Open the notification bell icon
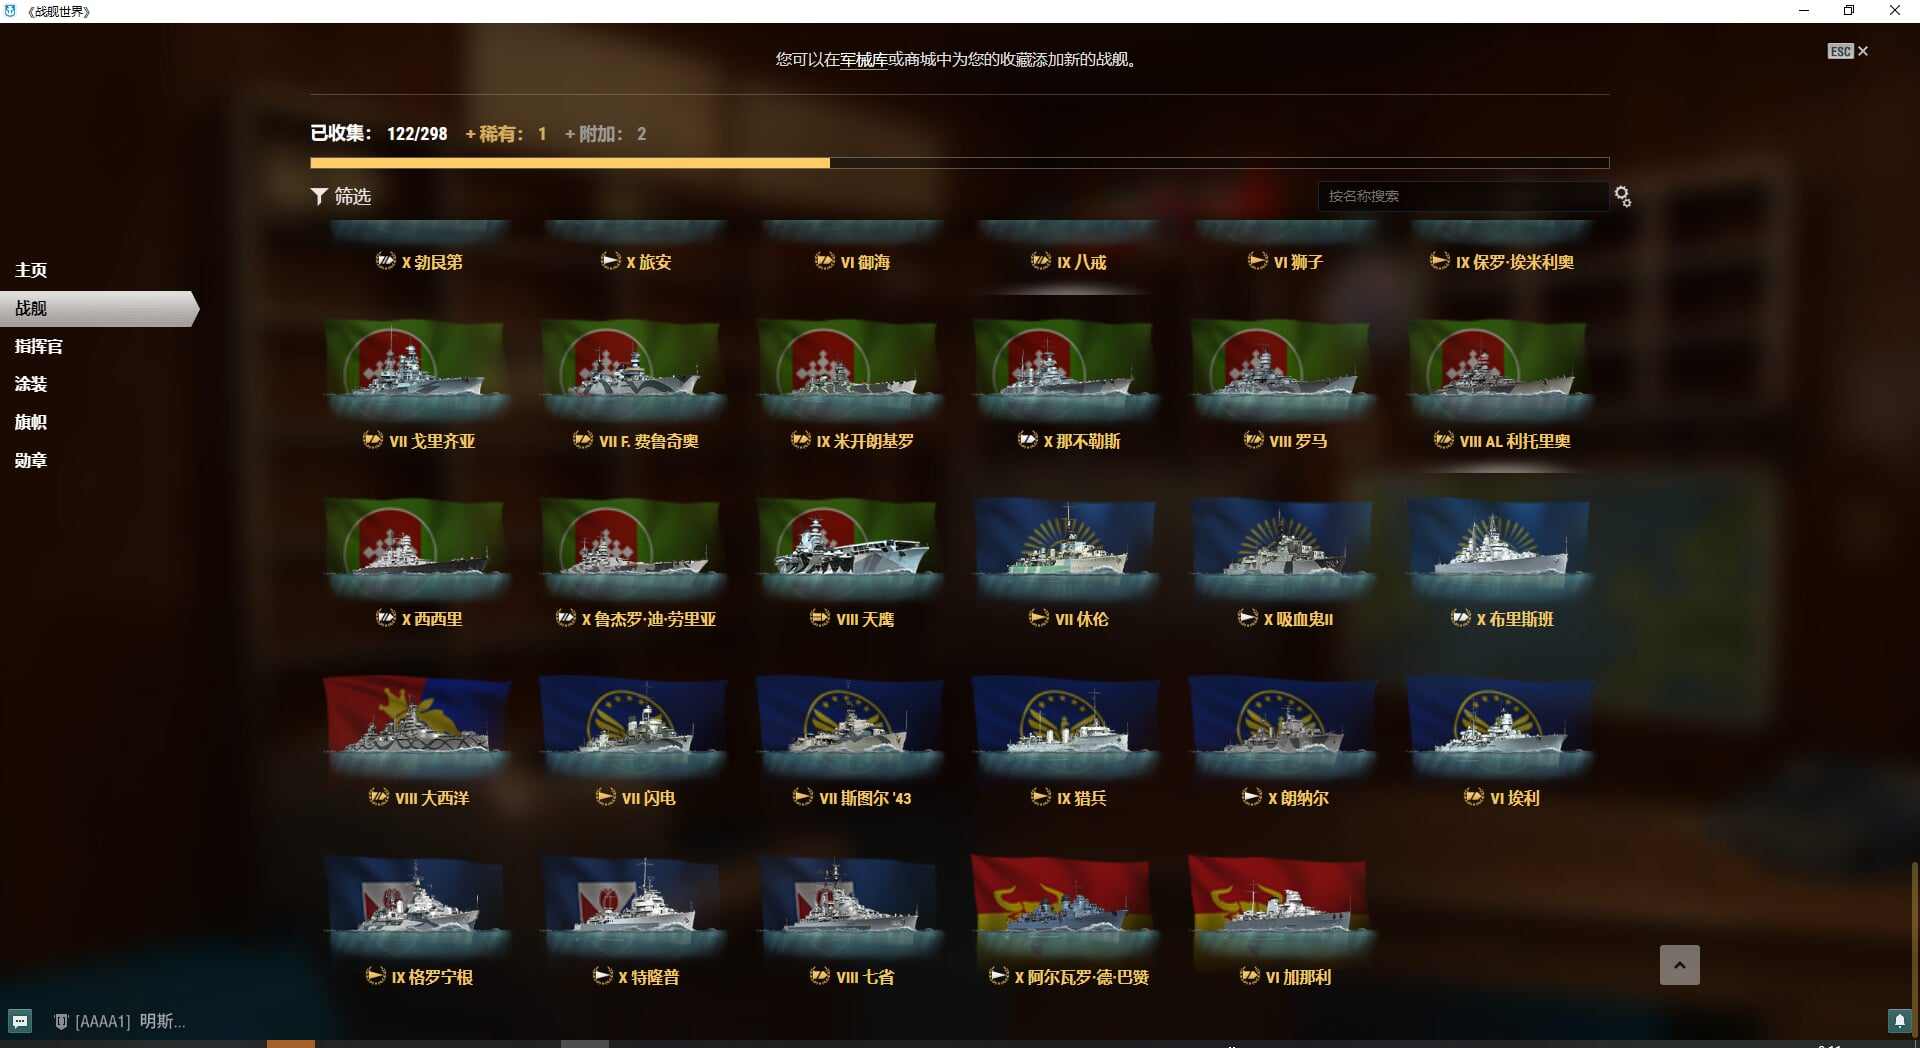The width and height of the screenshot is (1920, 1048). pos(1899,1021)
